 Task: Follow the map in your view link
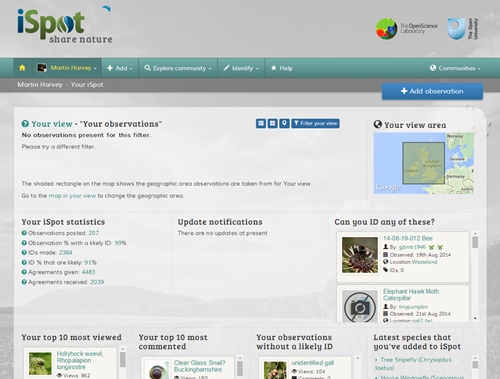point(72,196)
